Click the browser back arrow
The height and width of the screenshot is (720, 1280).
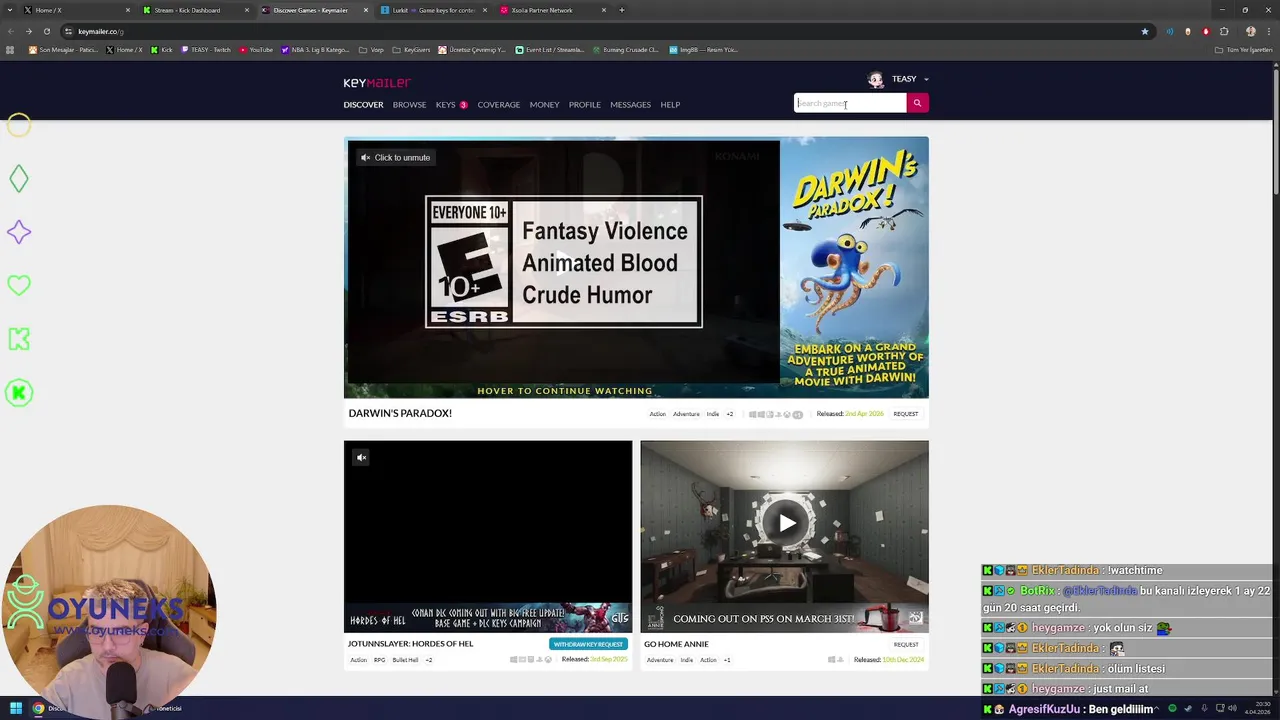(11, 31)
